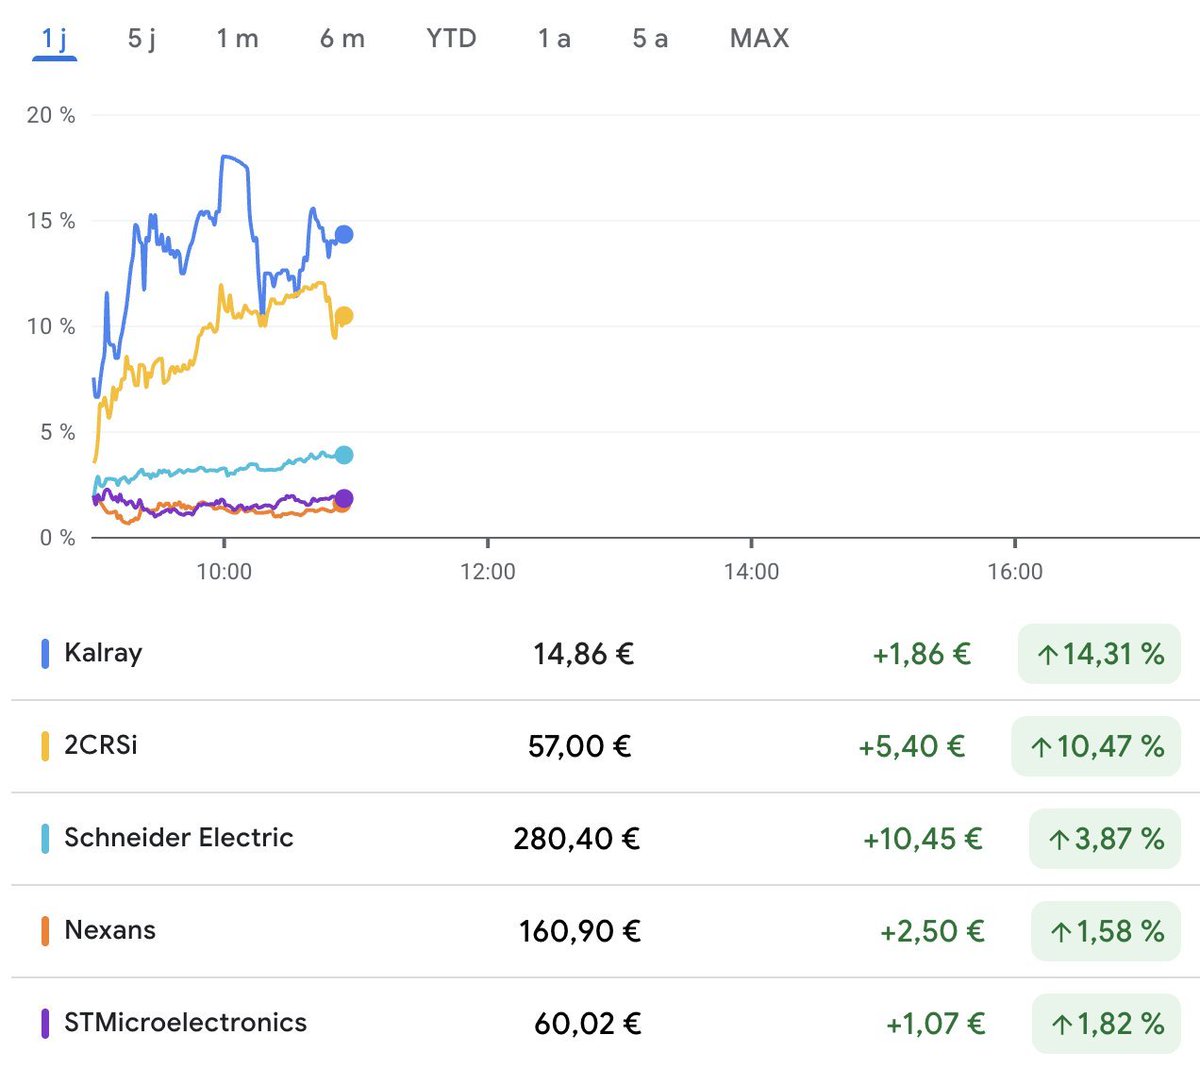Open the 1 m chart range
1200x1068 pixels.
[237, 39]
